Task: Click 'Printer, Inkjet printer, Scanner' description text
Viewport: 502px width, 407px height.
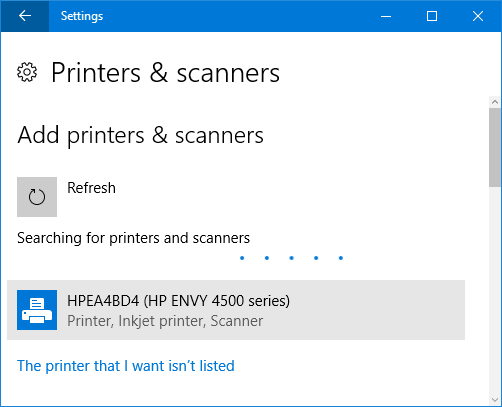Action: coord(165,321)
